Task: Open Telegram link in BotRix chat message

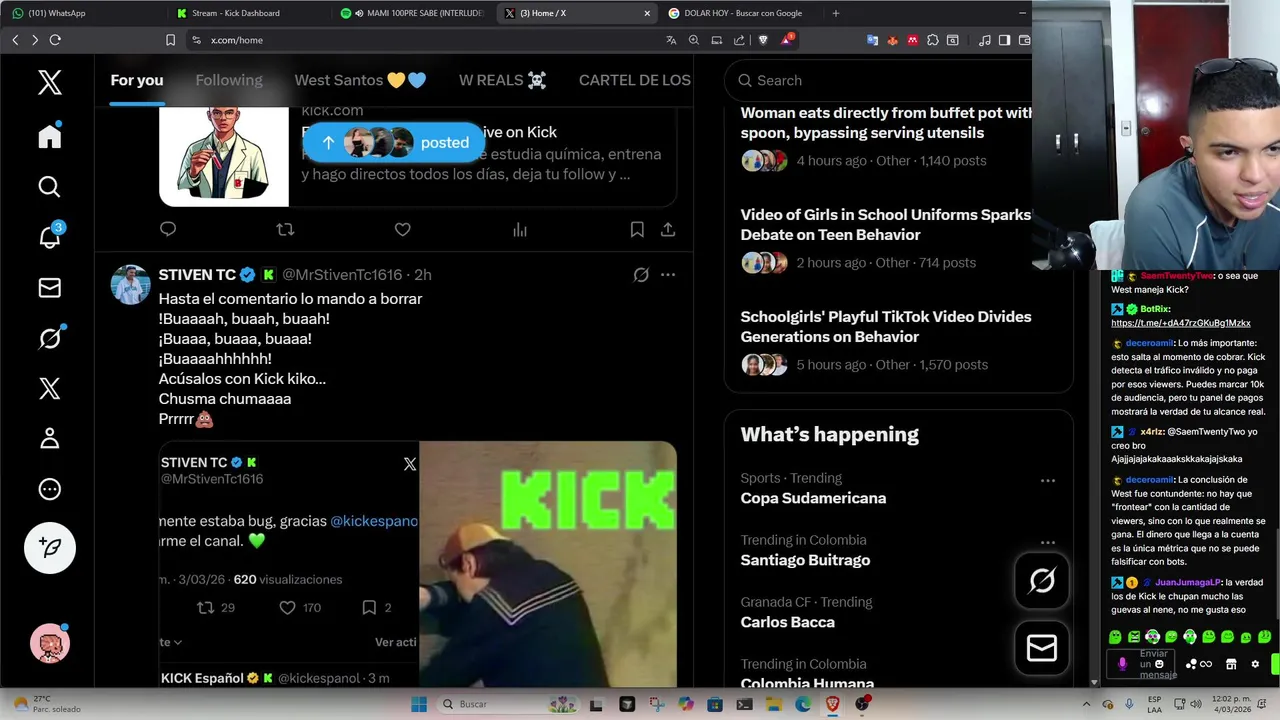Action: click(1180, 323)
